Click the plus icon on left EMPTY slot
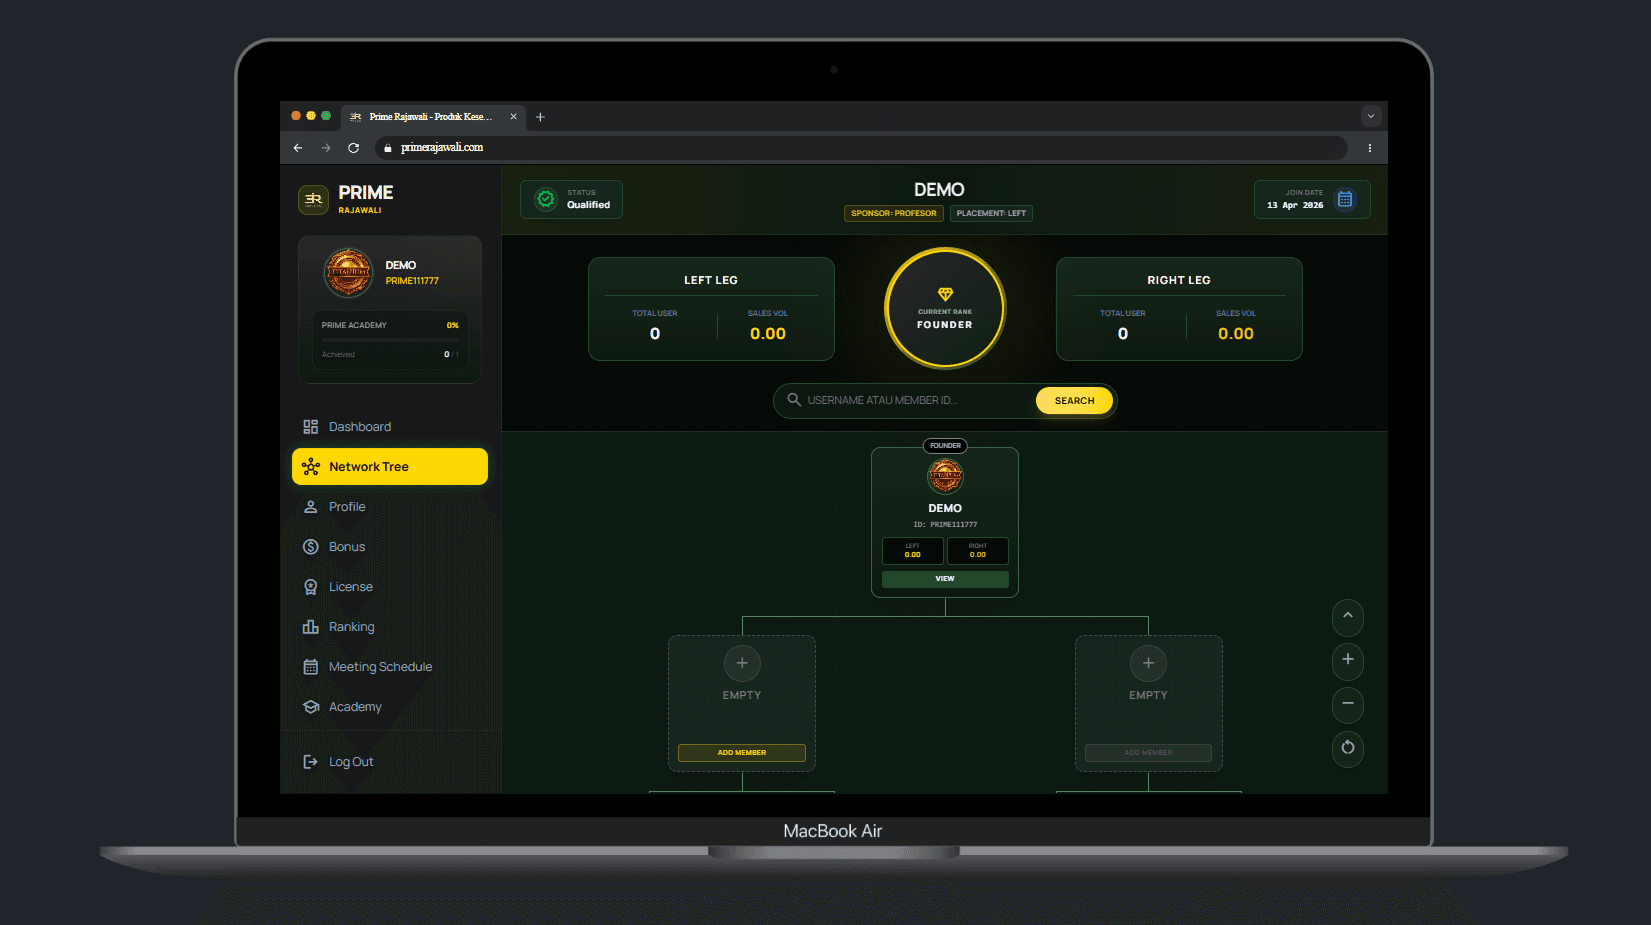The width and height of the screenshot is (1651, 925). click(742, 663)
